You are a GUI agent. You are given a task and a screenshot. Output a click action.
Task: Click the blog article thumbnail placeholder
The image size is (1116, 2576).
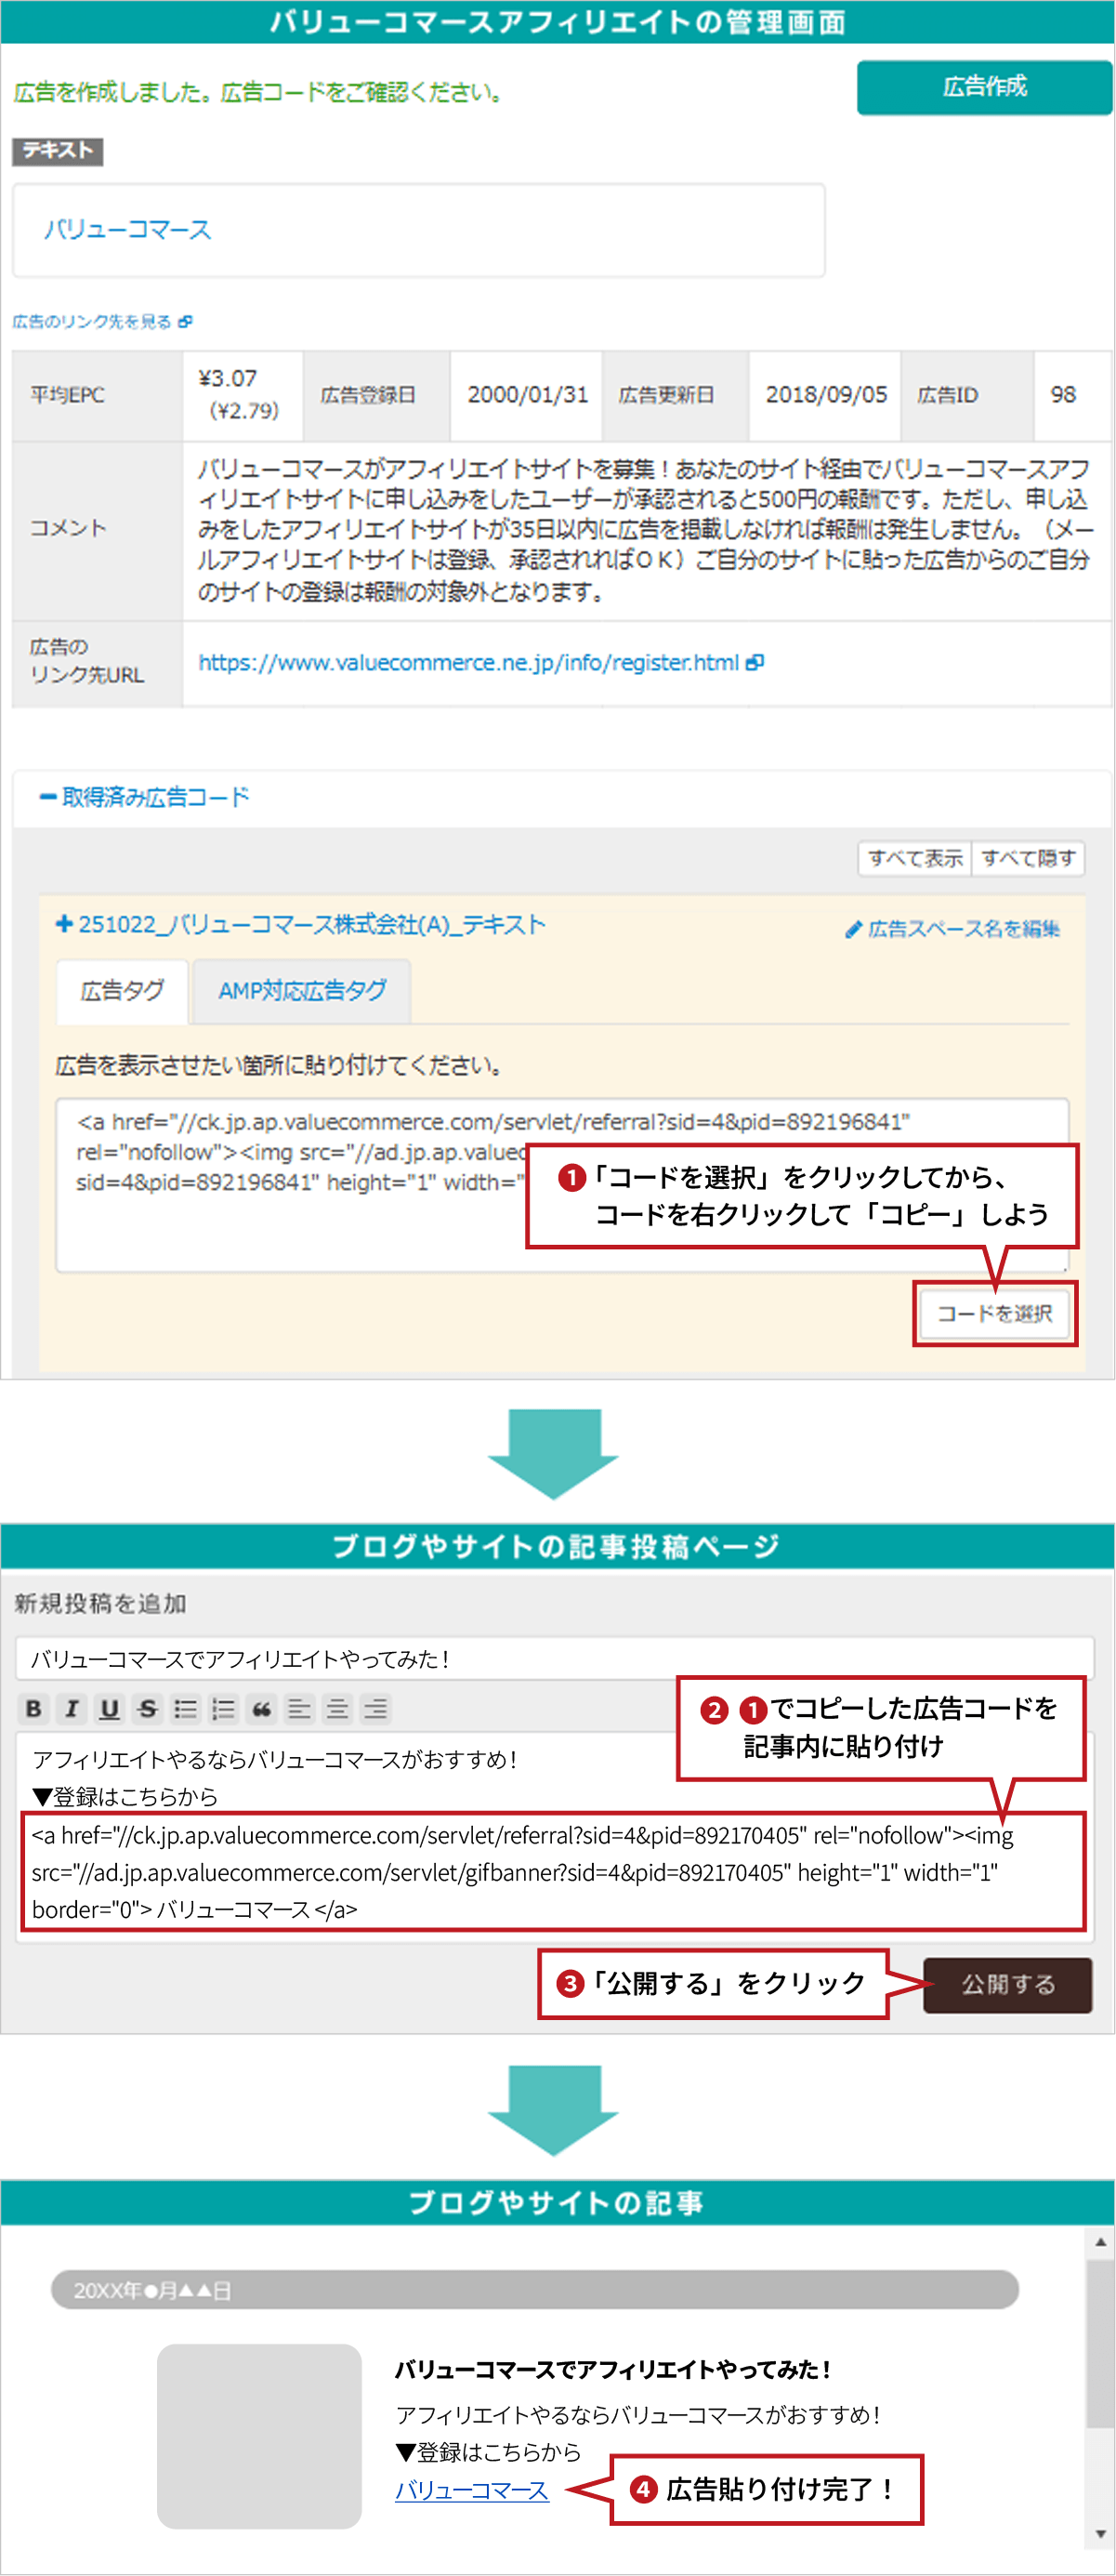click(259, 2436)
